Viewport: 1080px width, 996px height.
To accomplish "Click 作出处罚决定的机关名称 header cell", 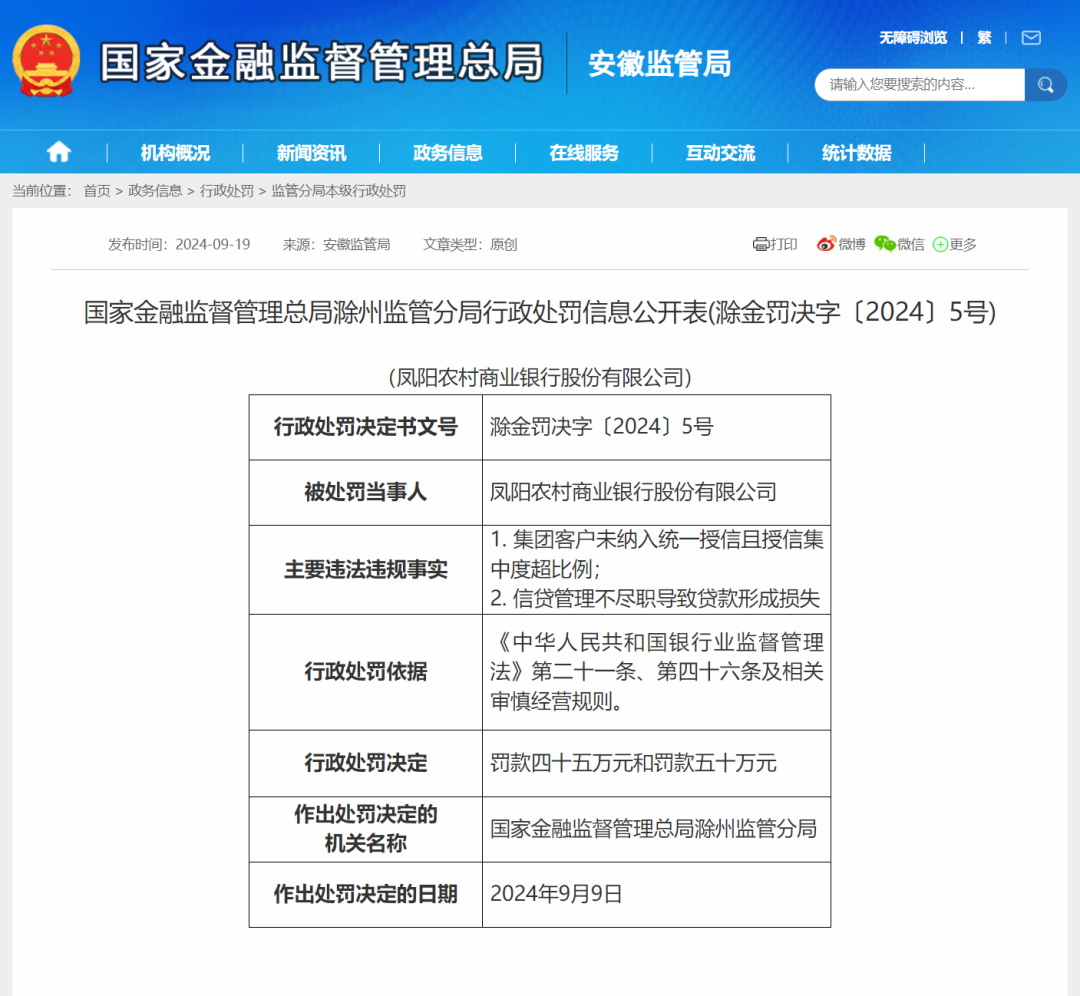I will (x=366, y=829).
